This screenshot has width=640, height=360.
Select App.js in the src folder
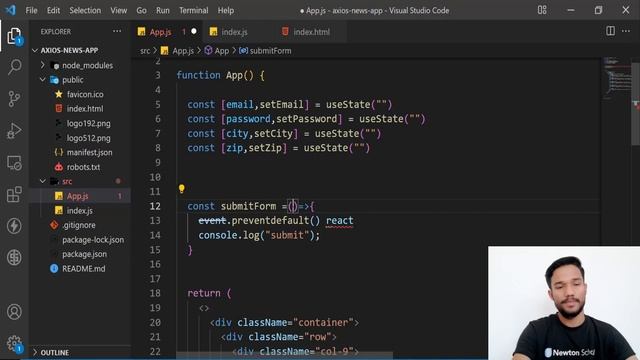(x=78, y=196)
